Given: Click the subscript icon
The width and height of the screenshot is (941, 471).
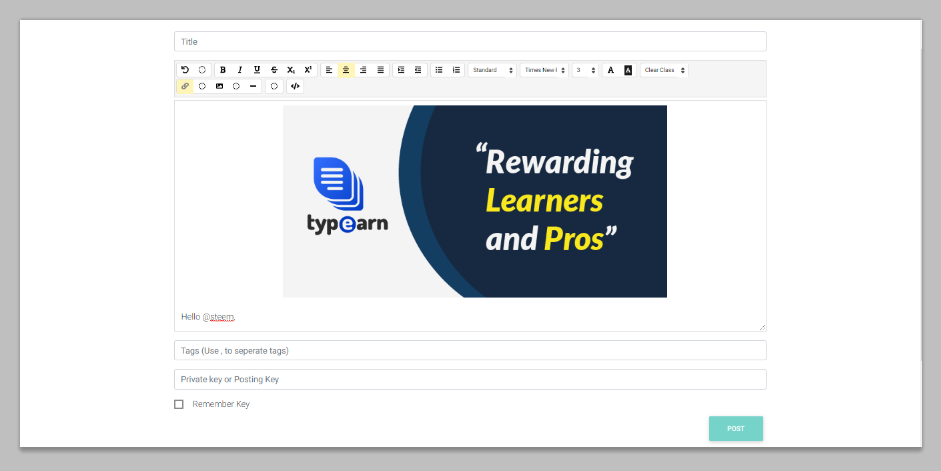Looking at the screenshot, I should 291,70.
